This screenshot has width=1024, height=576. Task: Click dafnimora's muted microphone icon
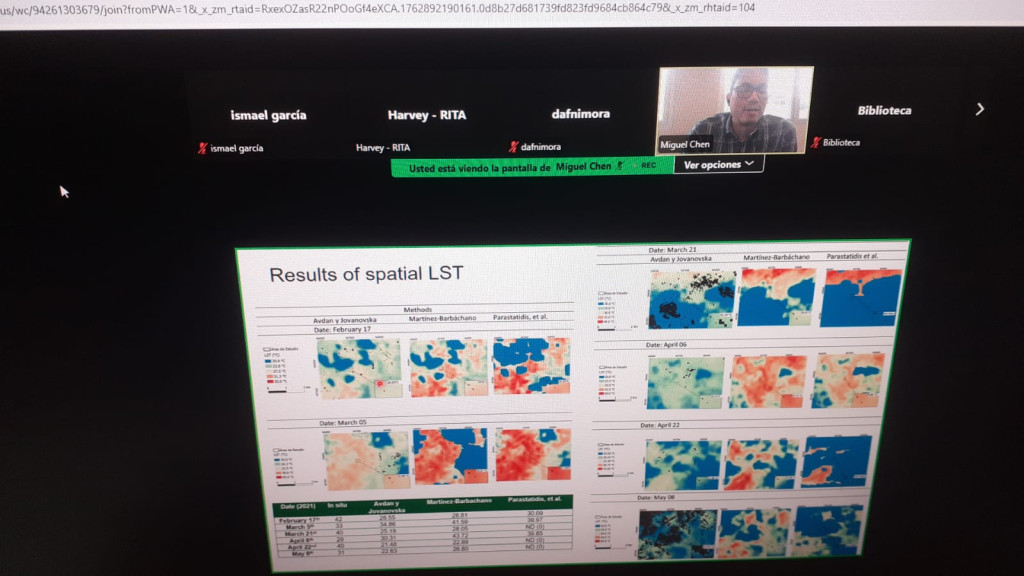click(x=513, y=147)
